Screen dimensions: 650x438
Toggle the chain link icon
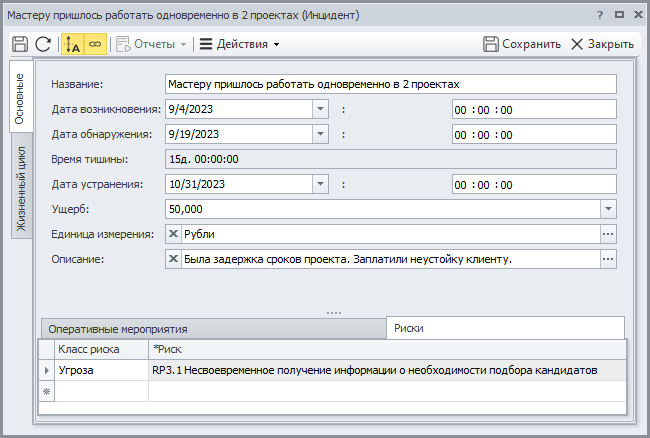[x=95, y=44]
